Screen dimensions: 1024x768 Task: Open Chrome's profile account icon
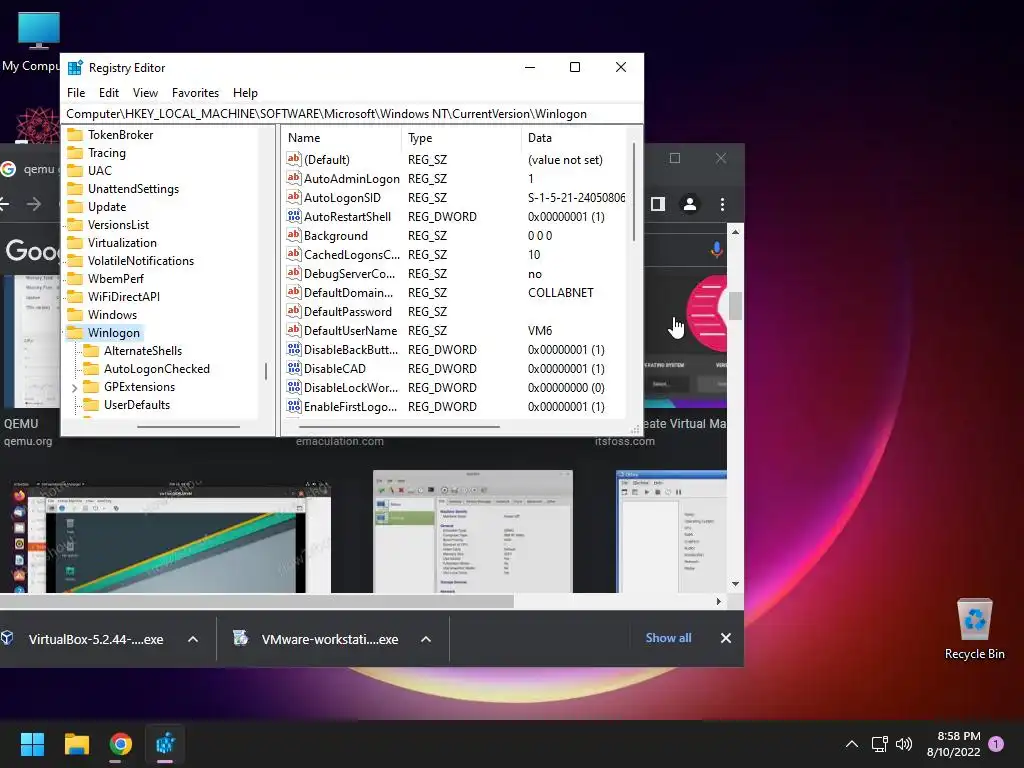pyautogui.click(x=690, y=204)
